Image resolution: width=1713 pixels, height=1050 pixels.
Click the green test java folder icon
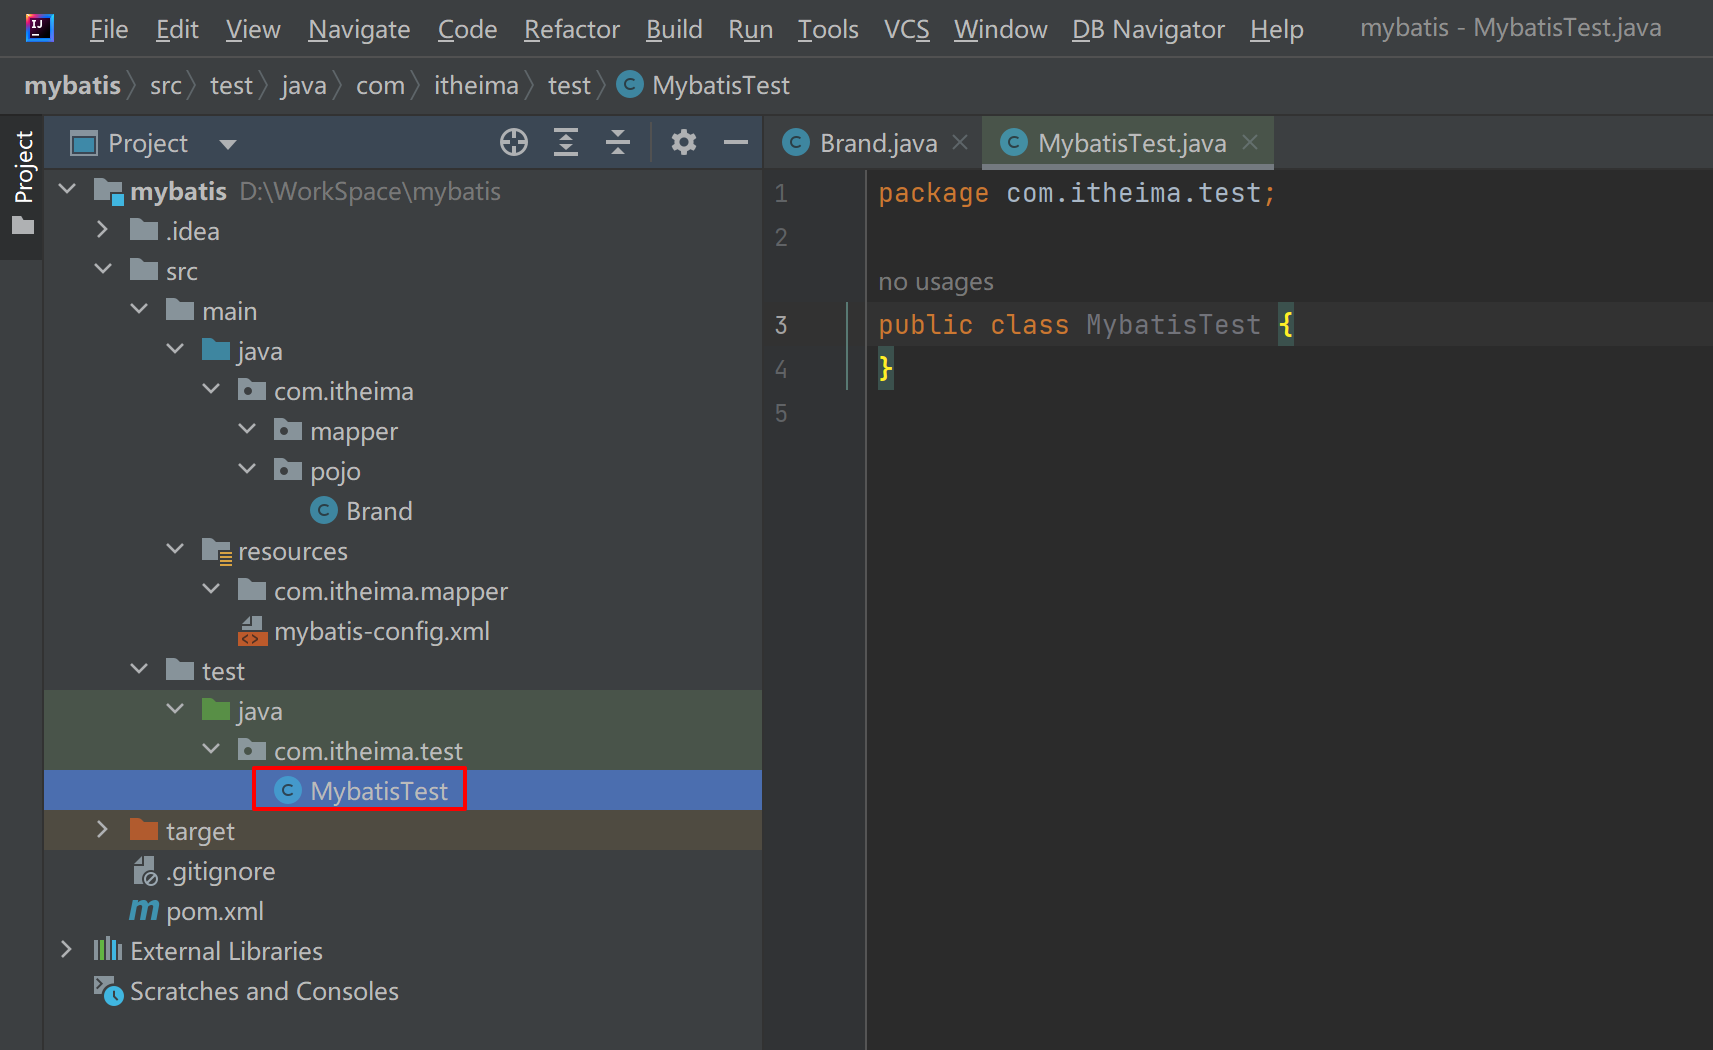point(216,710)
